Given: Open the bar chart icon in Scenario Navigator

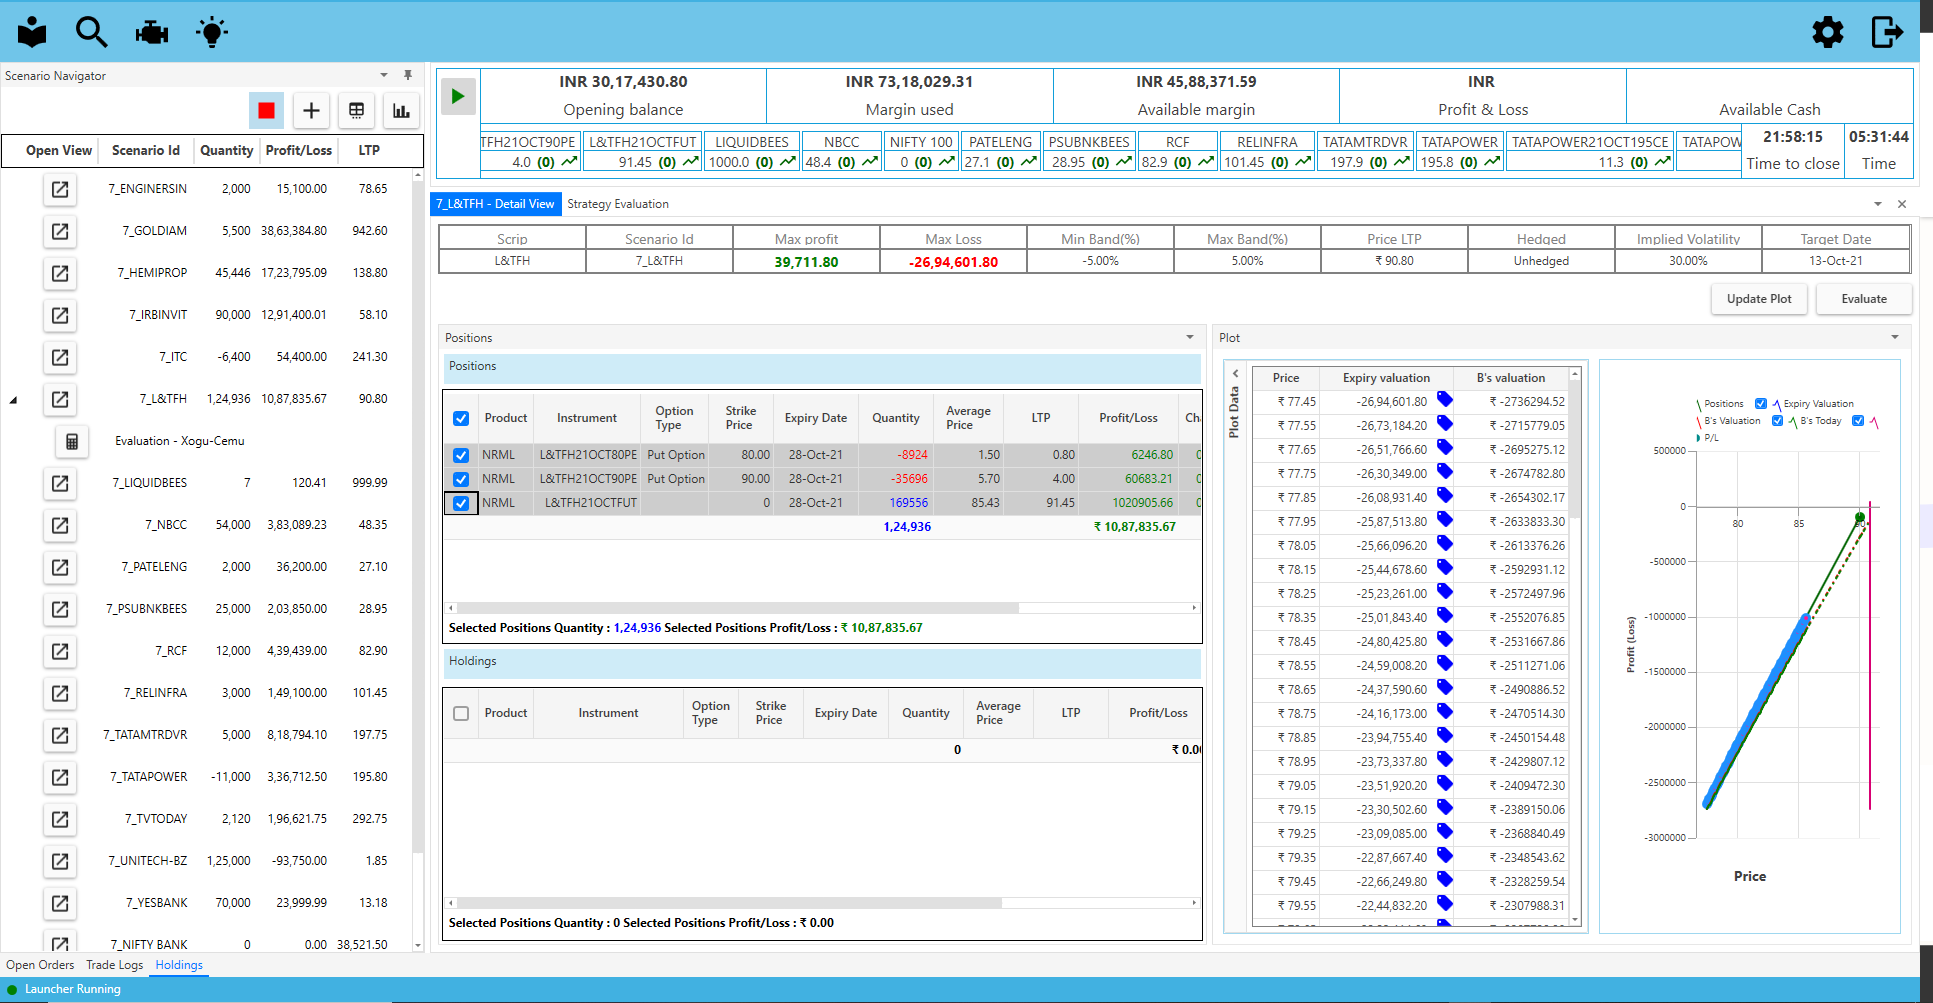Looking at the screenshot, I should point(401,110).
